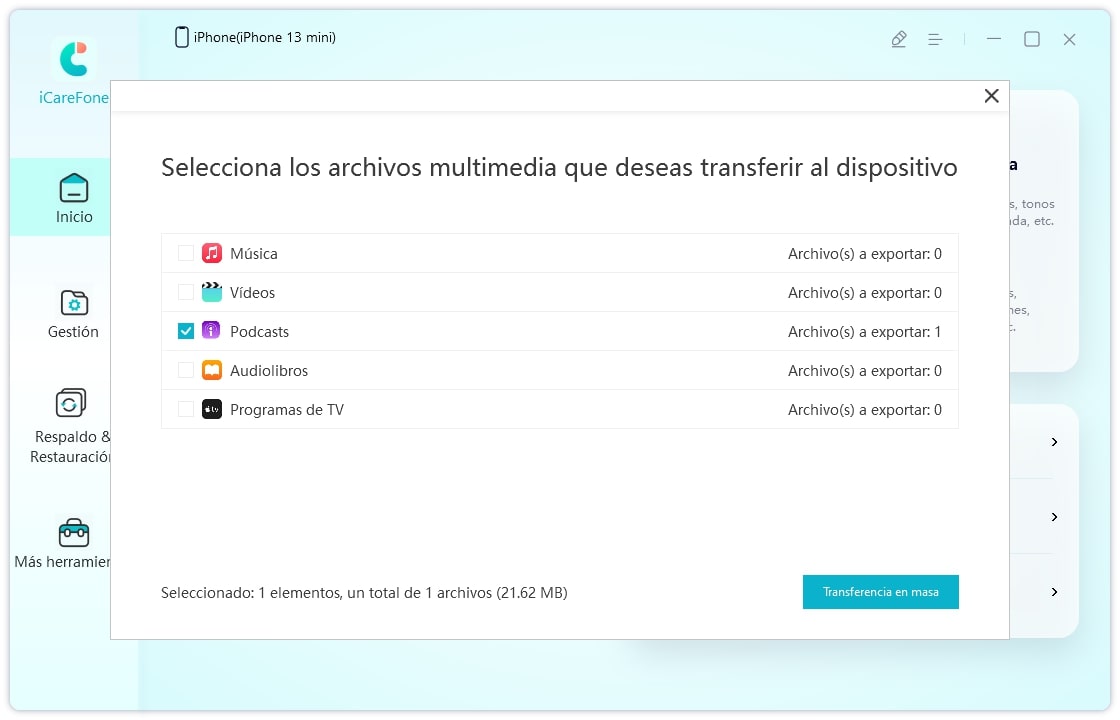The image size is (1120, 720).
Task: Open Respaldo & Restauración section
Action: [x=71, y=426]
